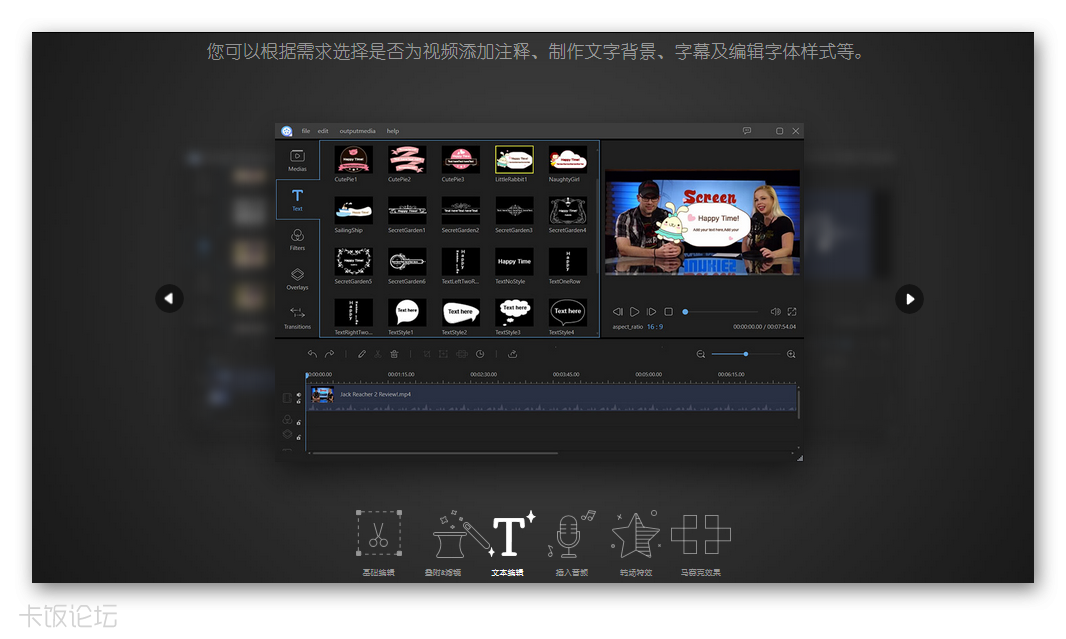Click the trash delete icon
The image size is (1066, 639).
coord(394,354)
